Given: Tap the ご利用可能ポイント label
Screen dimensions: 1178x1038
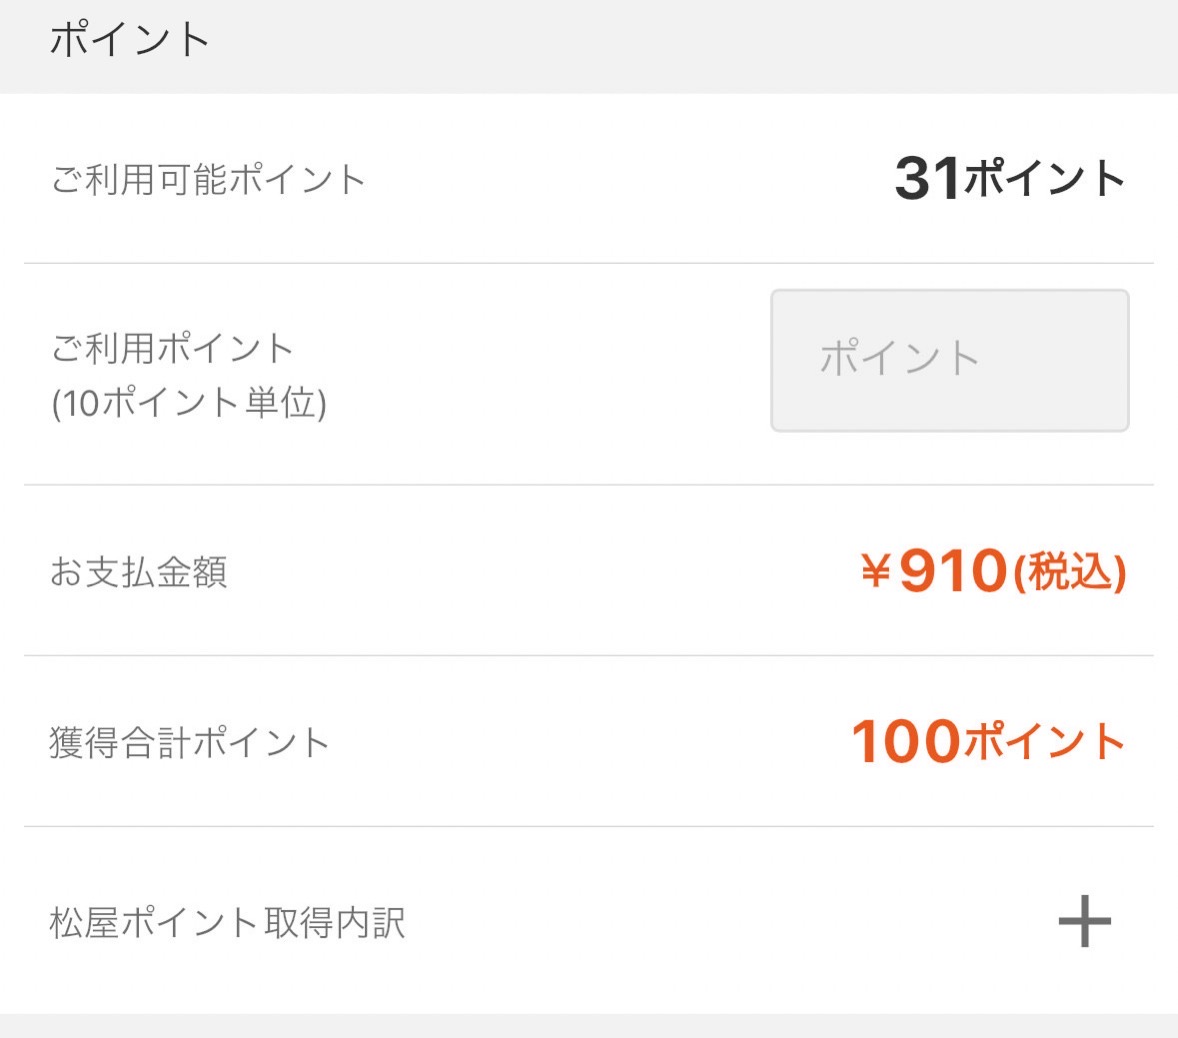Looking at the screenshot, I should click(x=208, y=180).
